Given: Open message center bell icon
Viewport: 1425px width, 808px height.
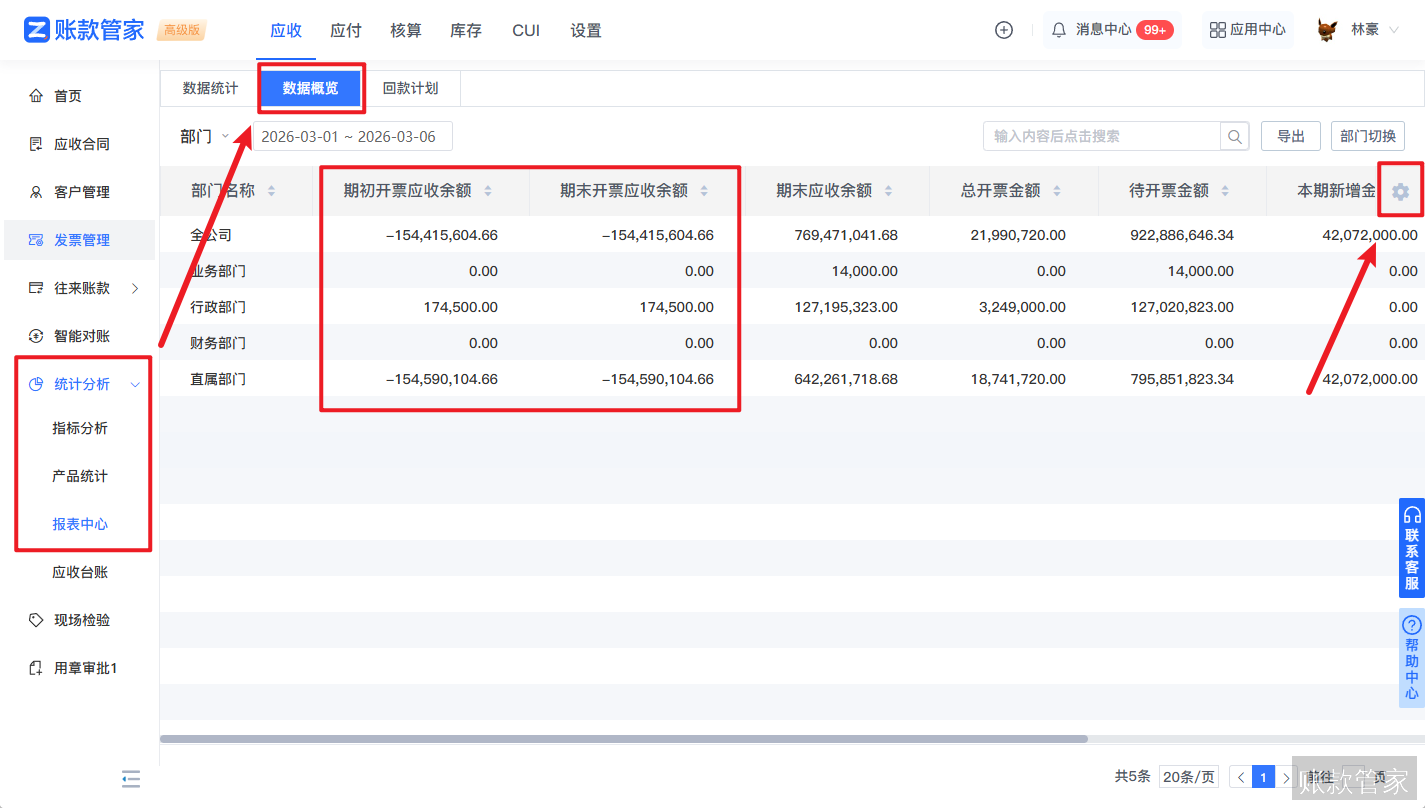Looking at the screenshot, I should pos(1059,30).
